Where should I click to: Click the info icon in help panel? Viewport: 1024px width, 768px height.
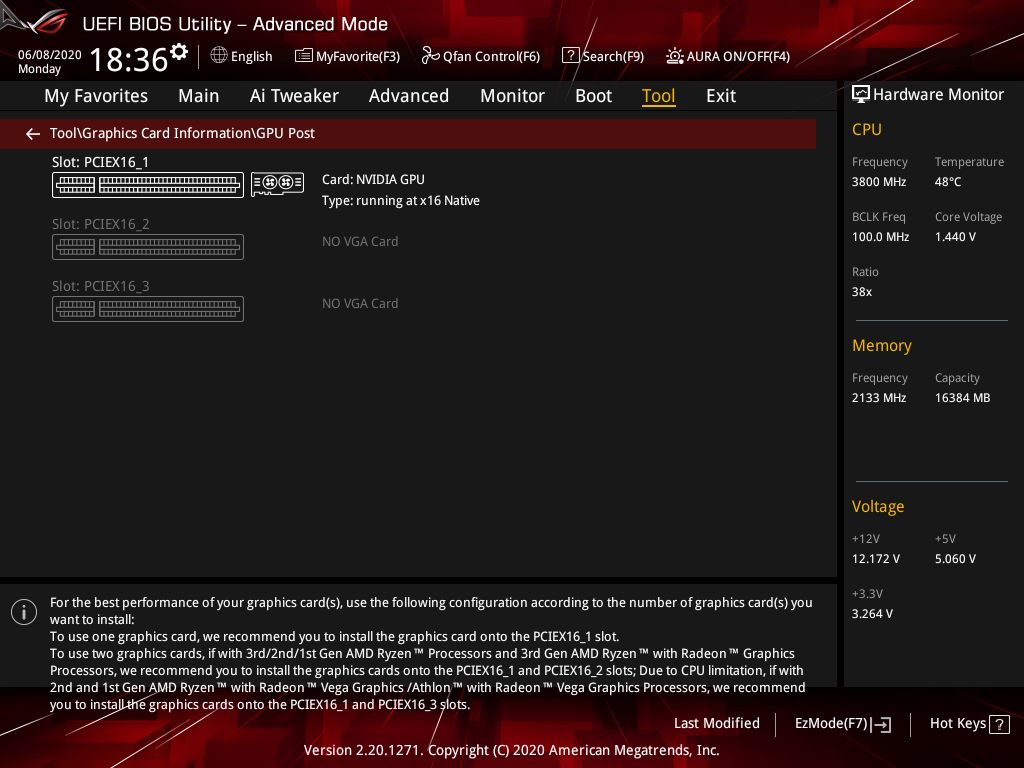point(24,612)
